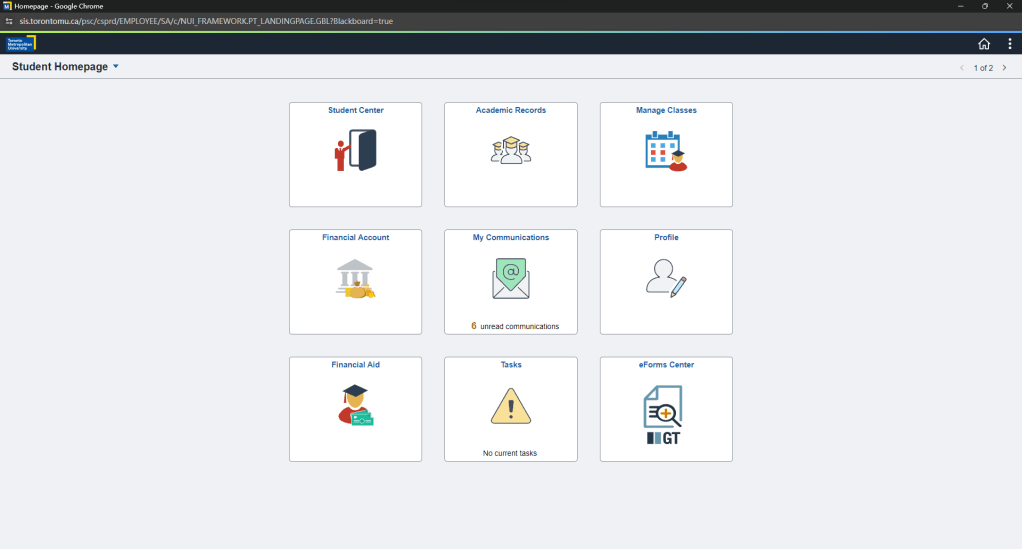The image size is (1022, 549).
Task: Click the Academic Records graduates icon
Action: coord(510,150)
